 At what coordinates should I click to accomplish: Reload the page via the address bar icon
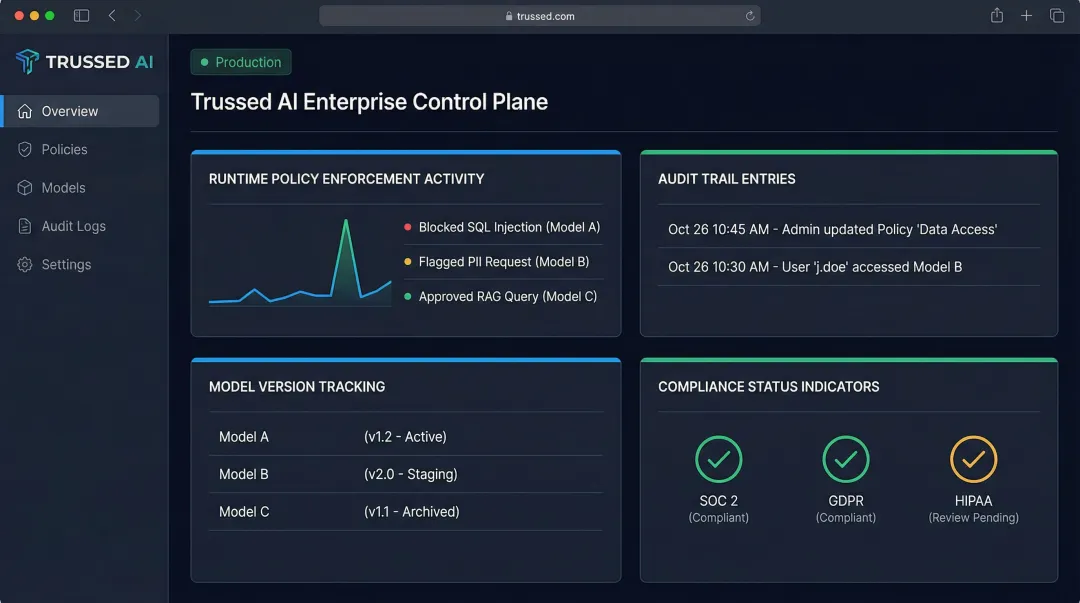click(748, 15)
